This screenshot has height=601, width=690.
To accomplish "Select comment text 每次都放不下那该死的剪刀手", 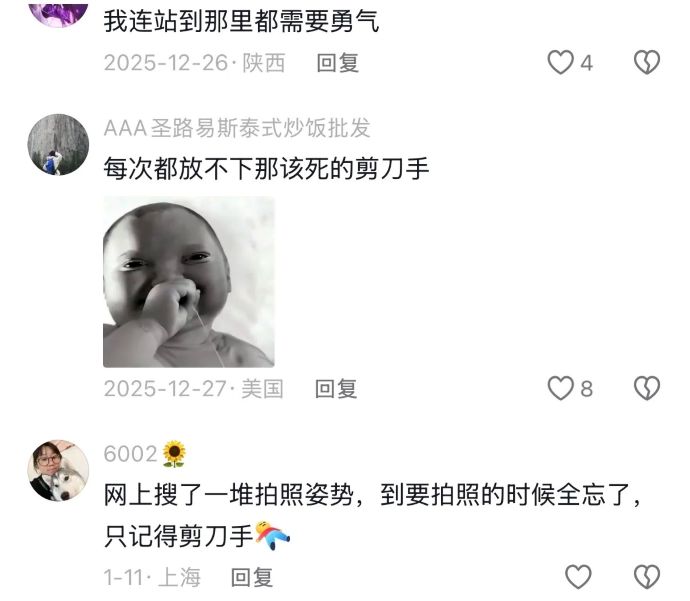I will (x=266, y=169).
